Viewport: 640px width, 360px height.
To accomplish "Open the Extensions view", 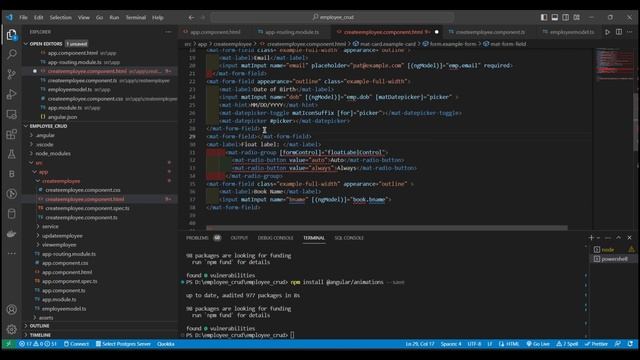I will click(11, 134).
